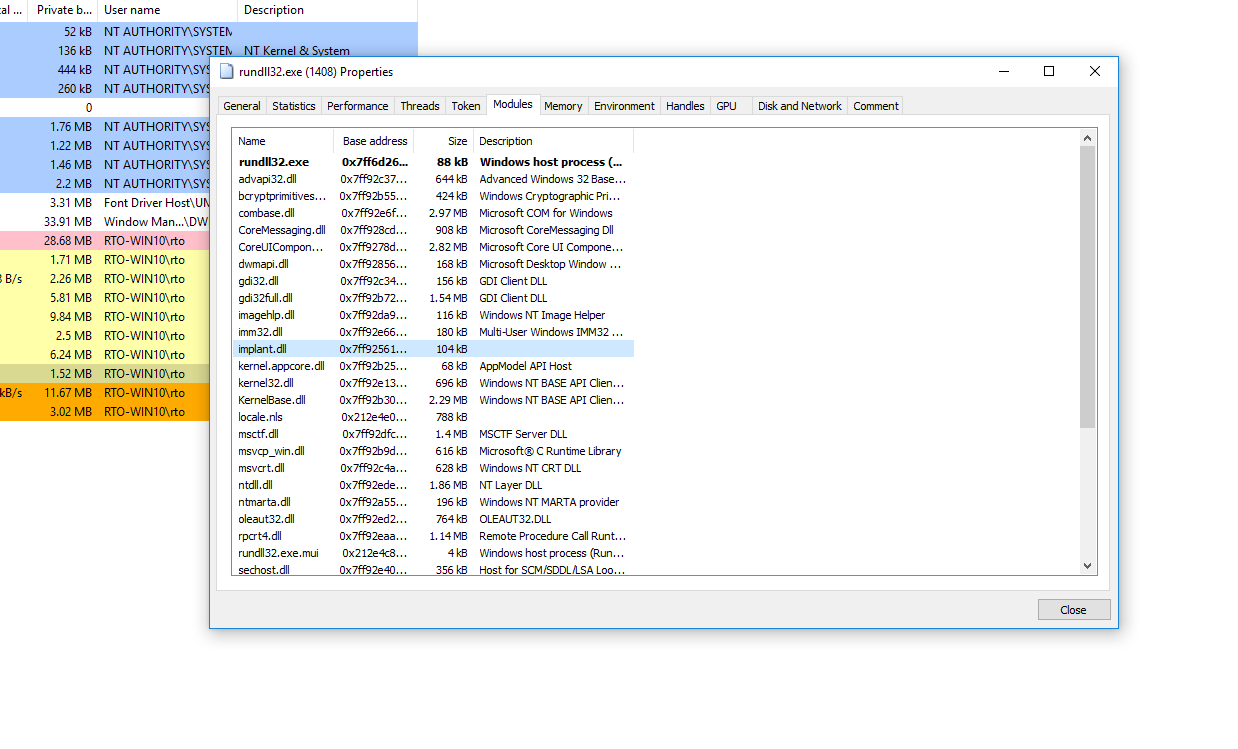The image size is (1238, 749).
Task: Click Private bytes column header in background window
Action: pos(62,10)
